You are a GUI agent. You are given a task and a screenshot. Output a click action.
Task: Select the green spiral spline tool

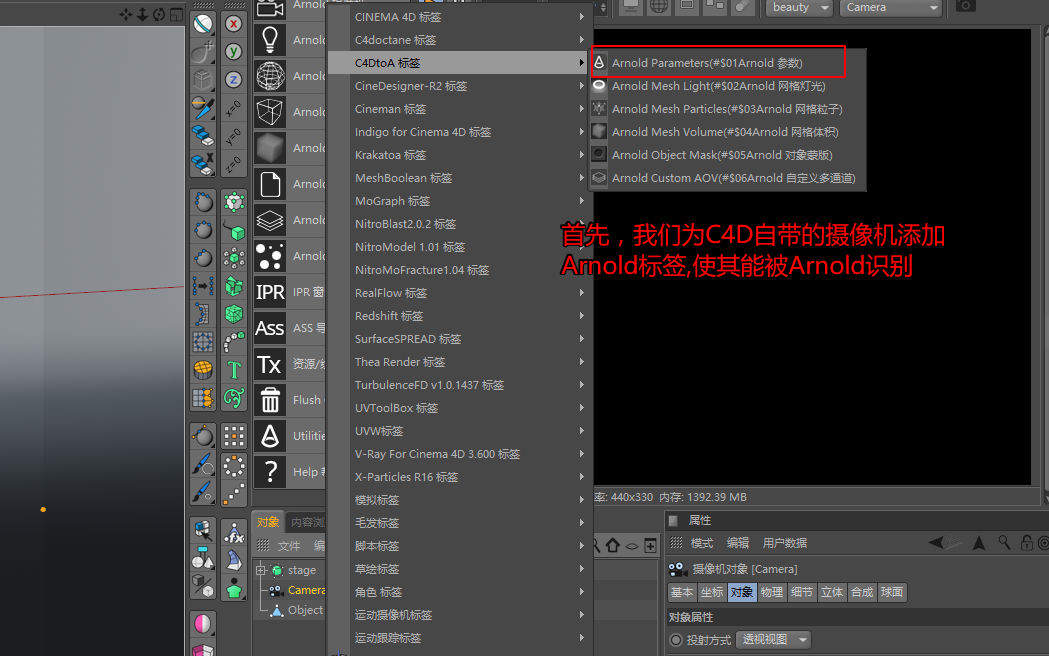point(233,398)
